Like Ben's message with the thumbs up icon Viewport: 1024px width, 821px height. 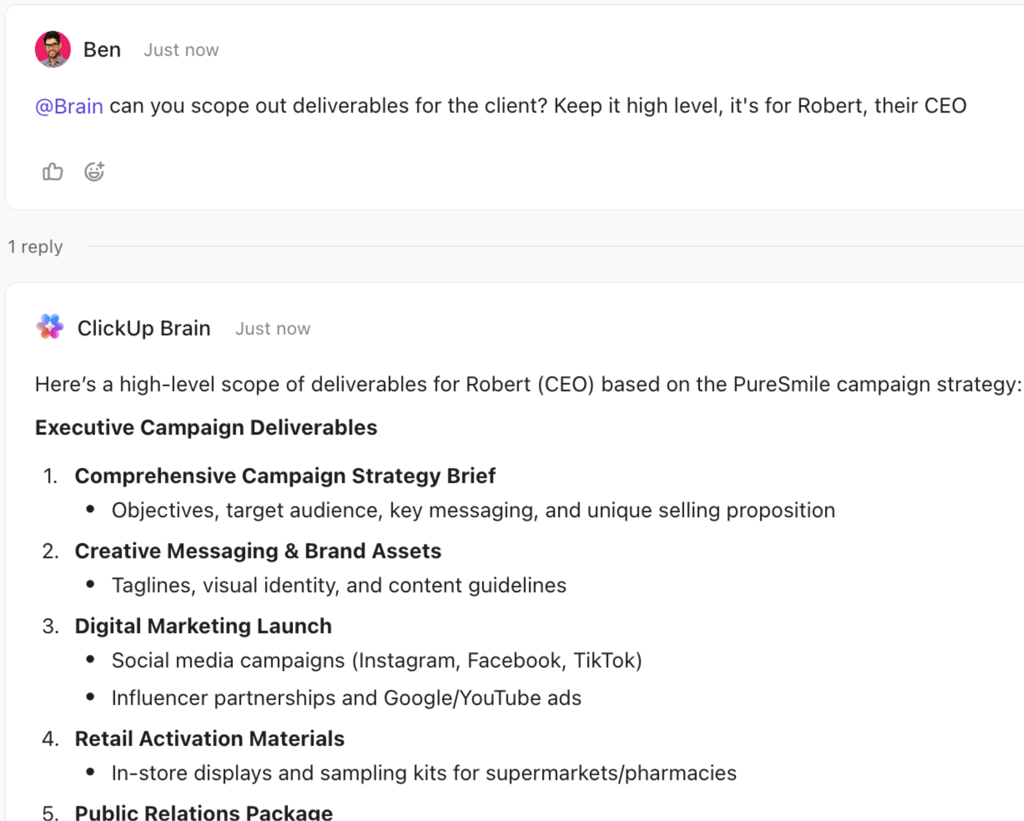point(52,171)
